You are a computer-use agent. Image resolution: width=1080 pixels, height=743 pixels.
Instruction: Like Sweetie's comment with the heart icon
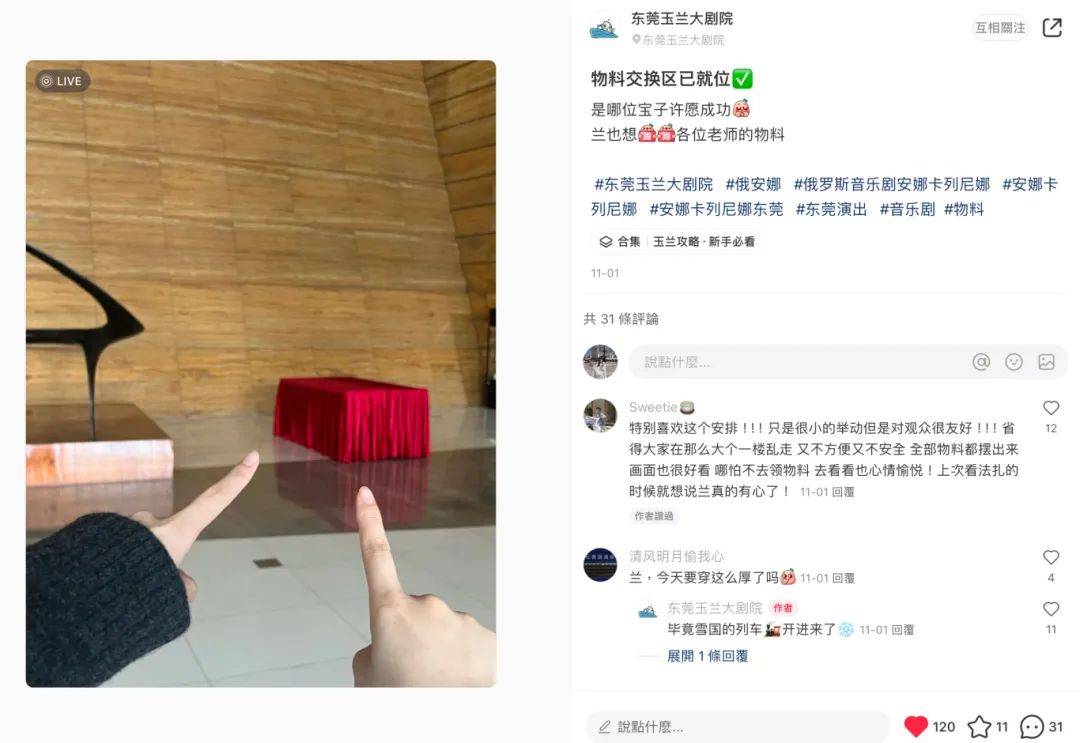click(1051, 408)
